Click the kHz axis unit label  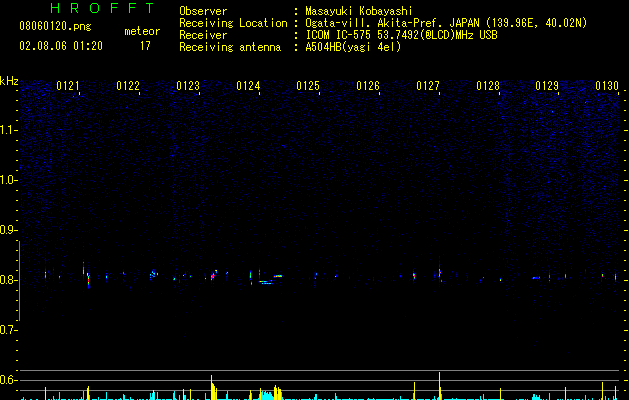(x=9, y=81)
